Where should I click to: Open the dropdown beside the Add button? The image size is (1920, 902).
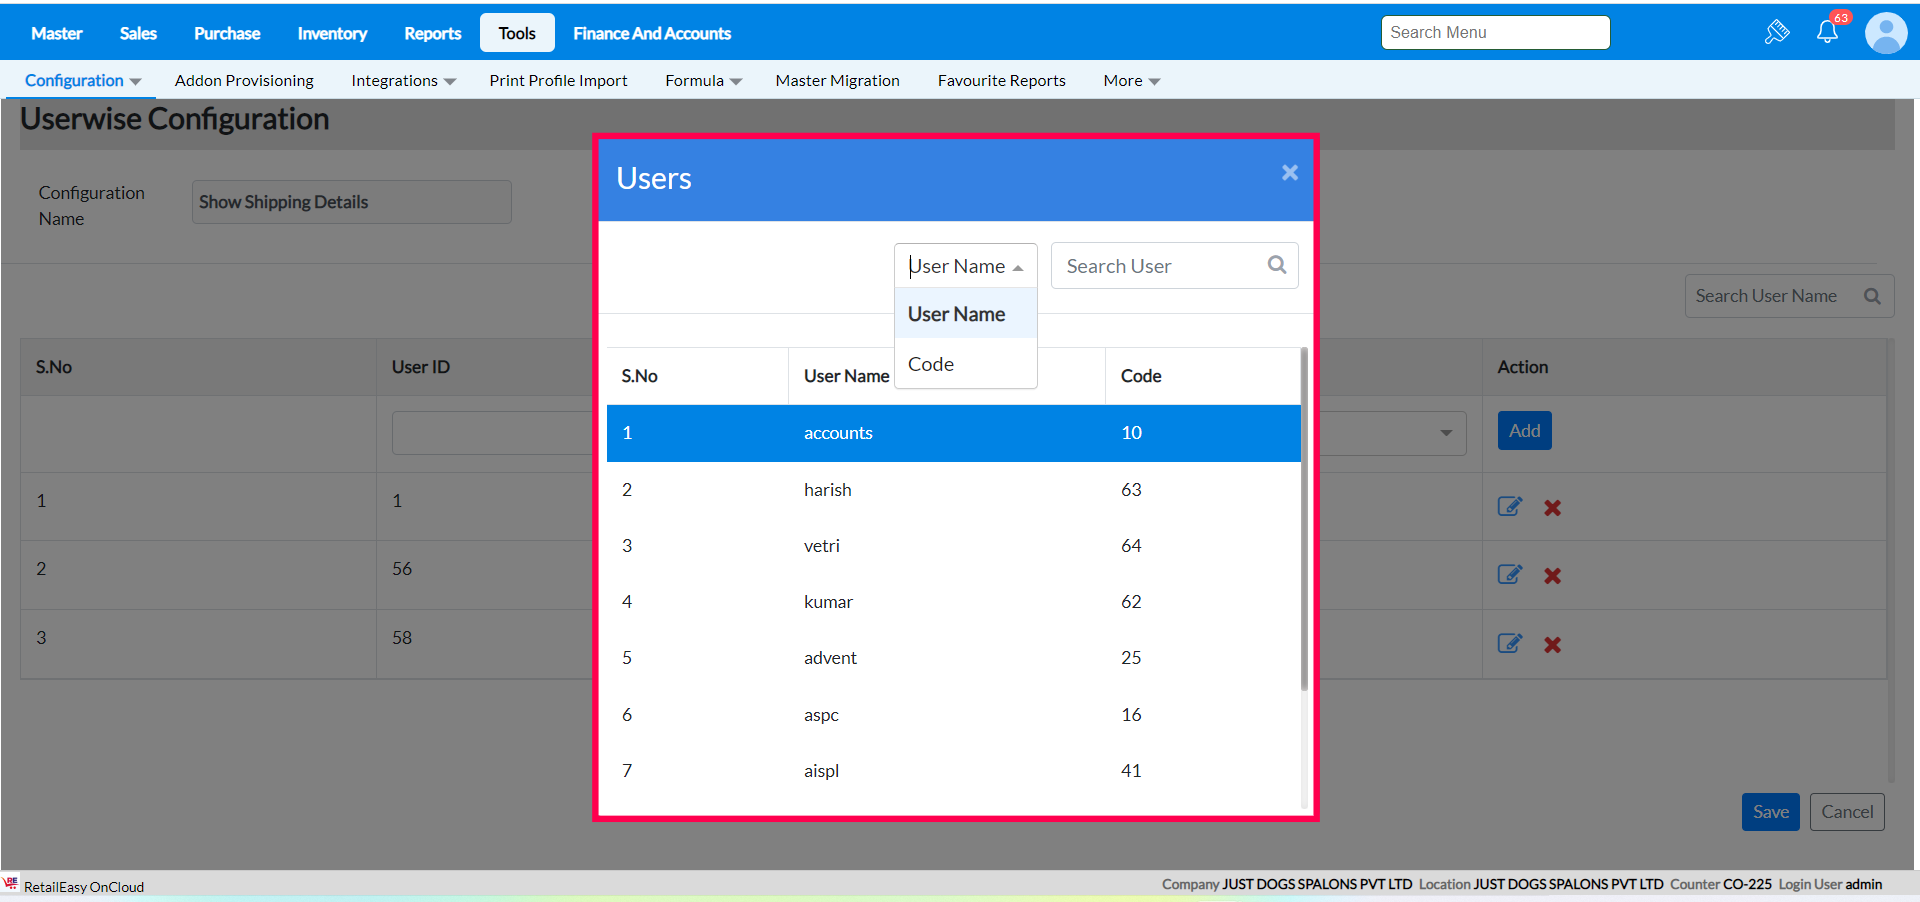(x=1445, y=433)
